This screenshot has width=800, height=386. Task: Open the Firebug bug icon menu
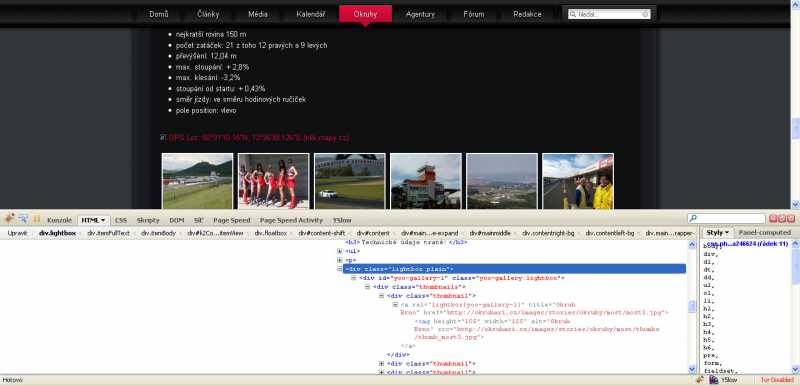(10, 219)
